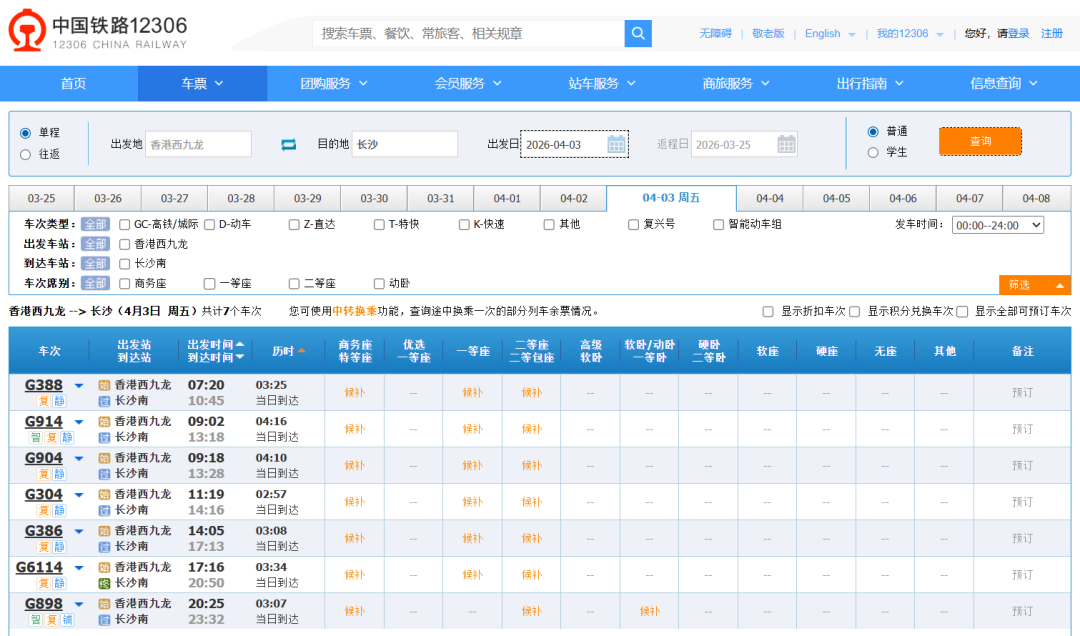Sort by duration using the 历时 arrow

[x=302, y=351]
